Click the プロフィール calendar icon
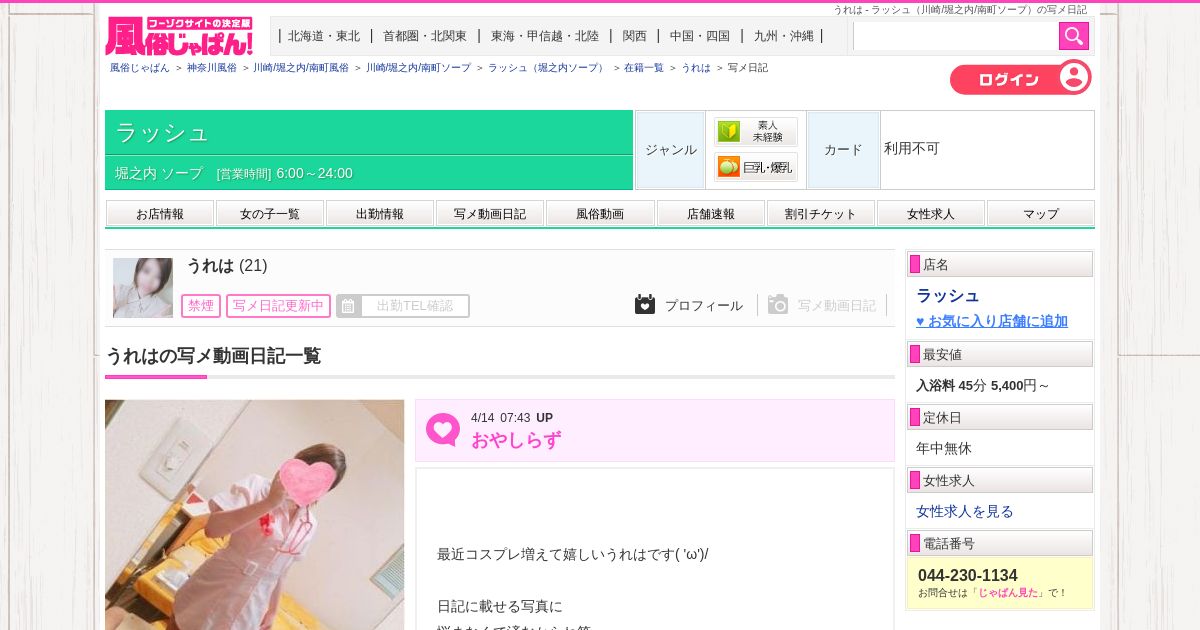 (645, 304)
